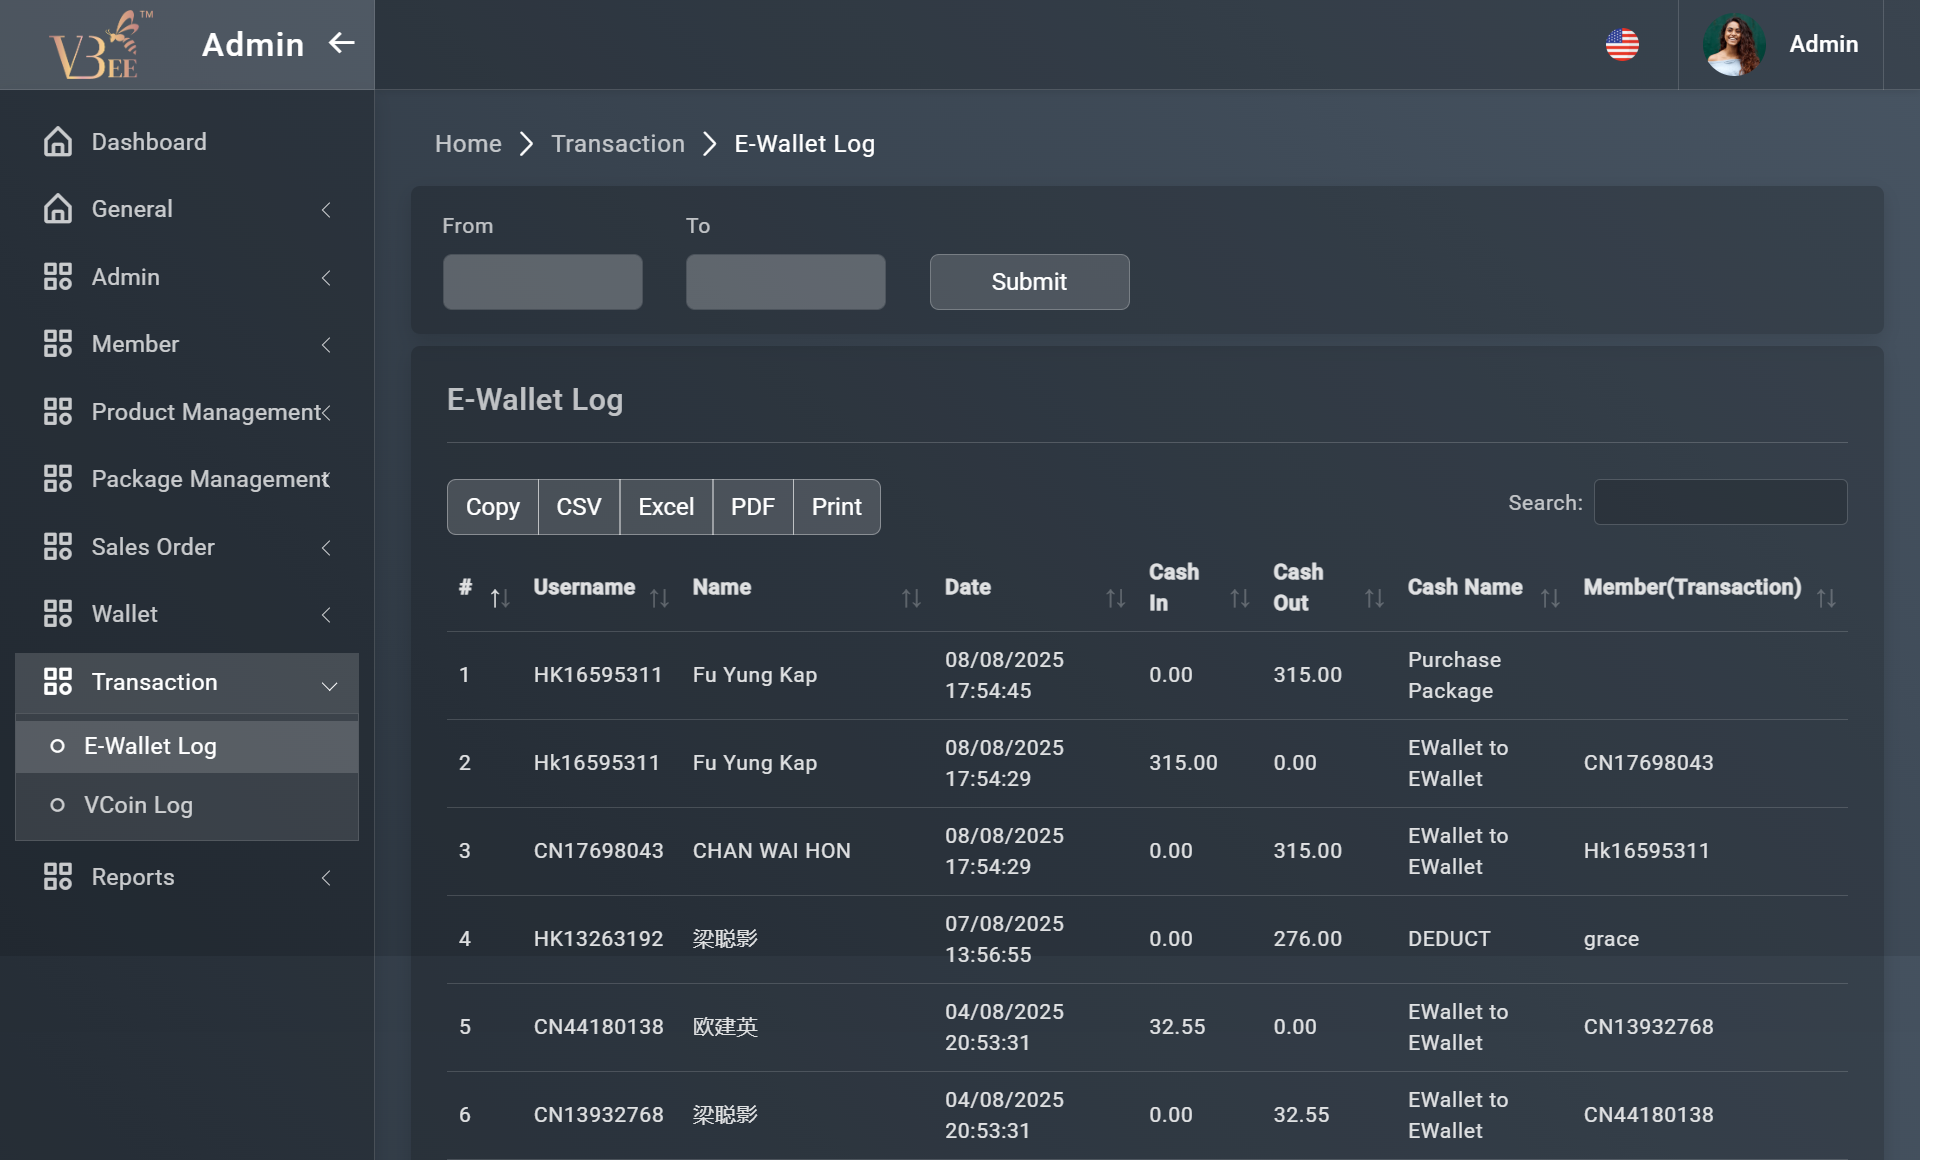Image resolution: width=1948 pixels, height=1160 pixels.
Task: Sort table by Username column arrows
Action: [659, 598]
